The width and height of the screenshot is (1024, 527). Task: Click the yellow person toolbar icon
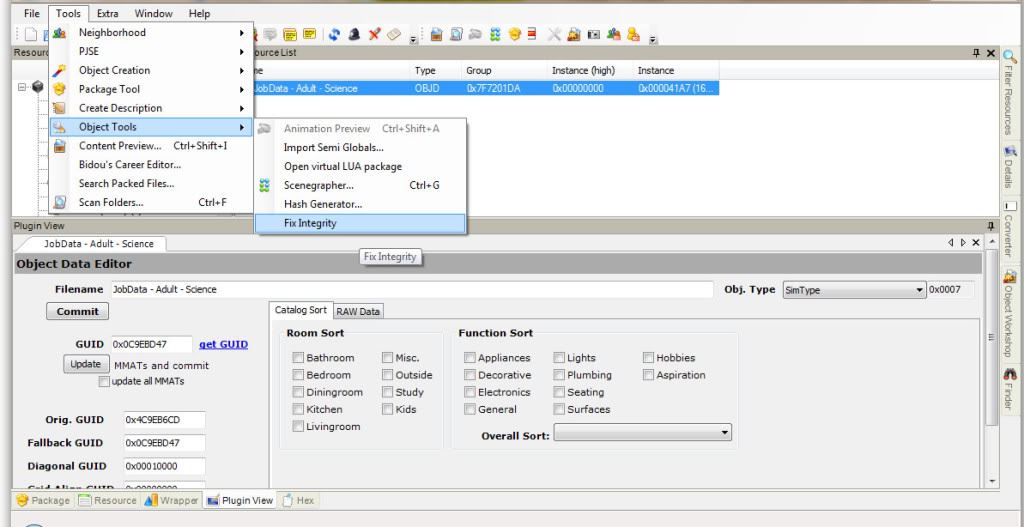(x=633, y=35)
